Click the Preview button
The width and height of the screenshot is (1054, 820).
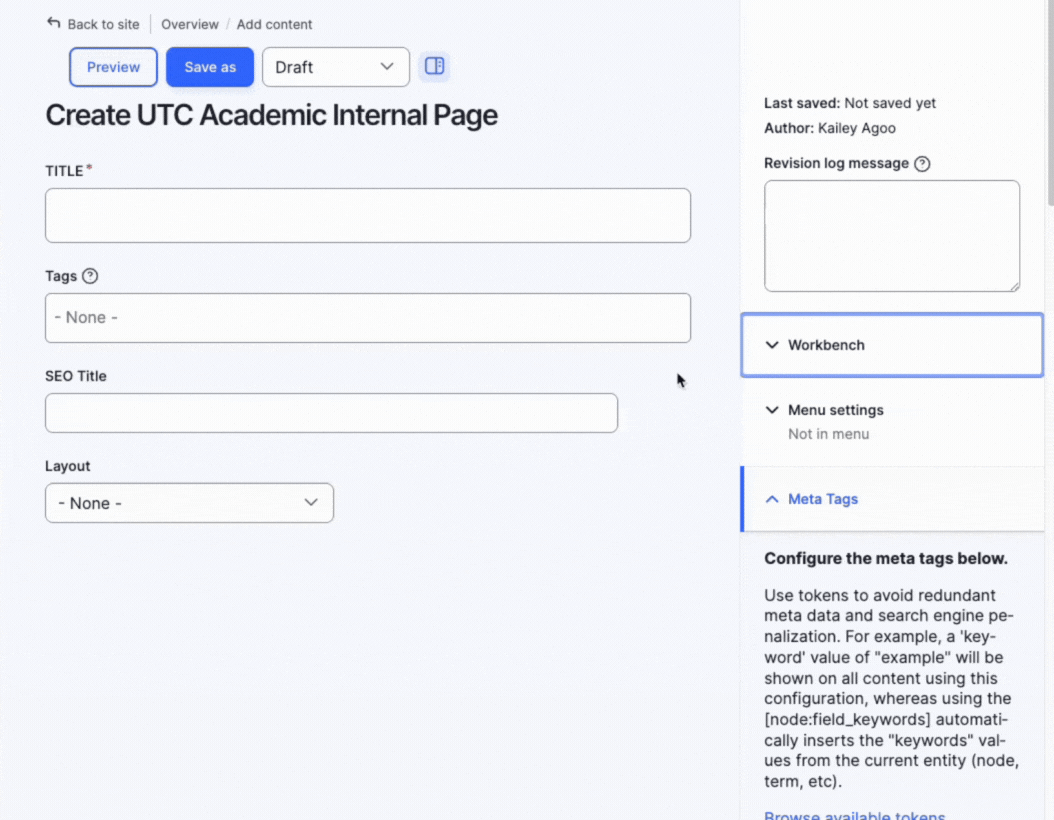pos(113,67)
